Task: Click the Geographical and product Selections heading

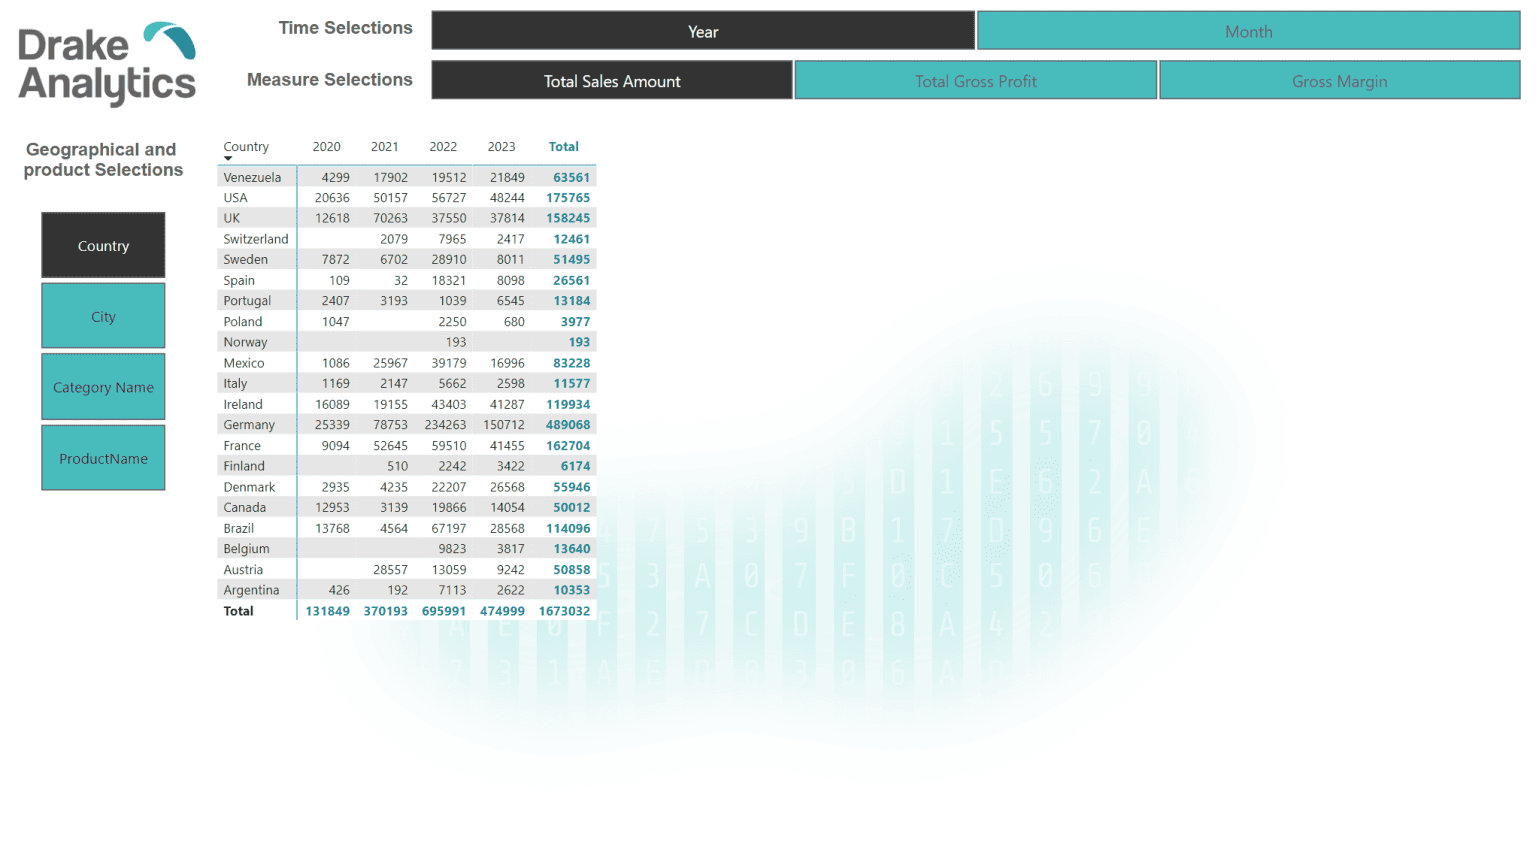Action: tap(101, 159)
